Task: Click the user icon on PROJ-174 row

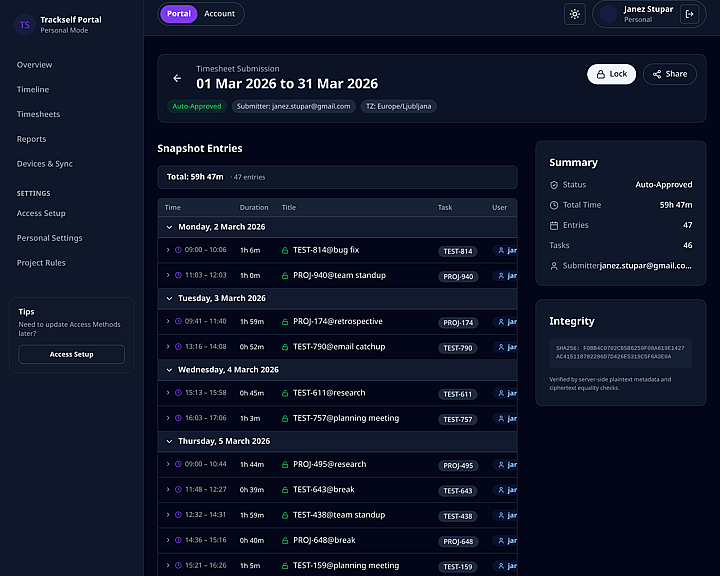Action: [501, 322]
